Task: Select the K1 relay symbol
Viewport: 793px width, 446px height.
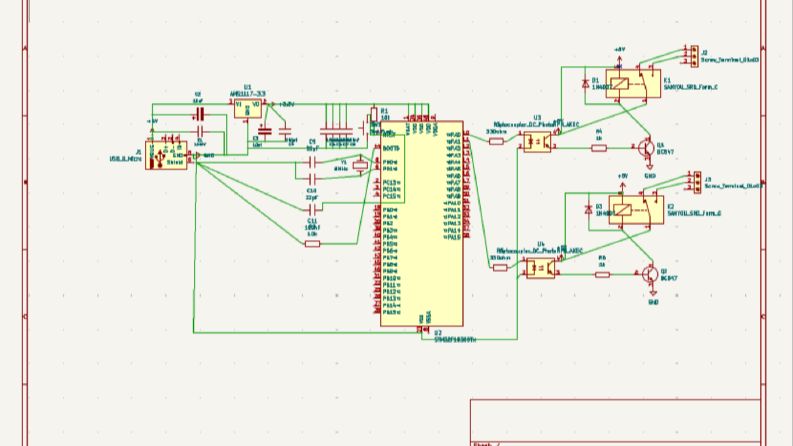Action: [633, 83]
